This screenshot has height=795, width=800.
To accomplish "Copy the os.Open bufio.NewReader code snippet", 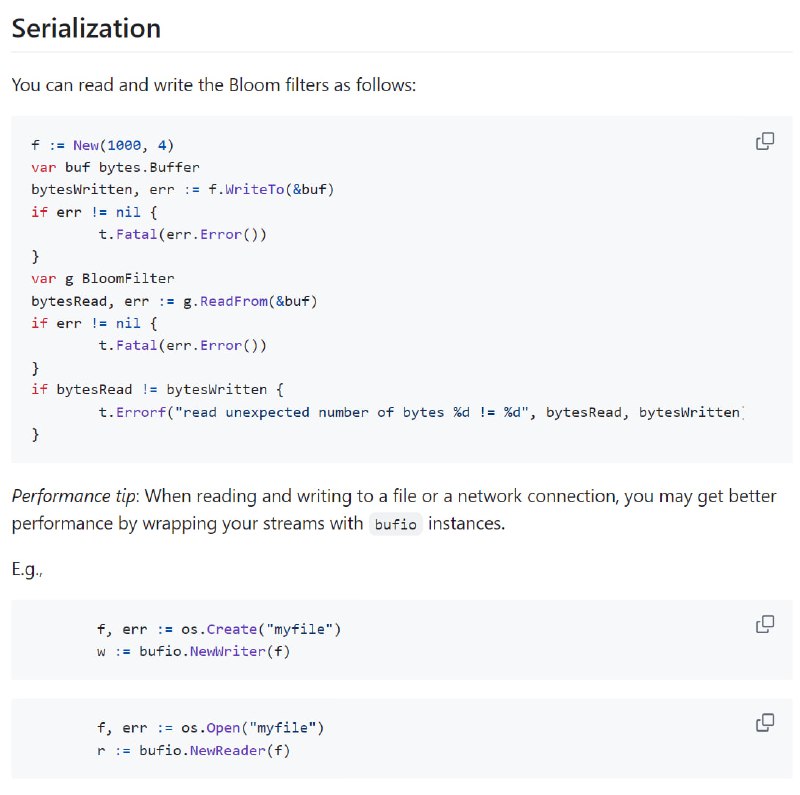I will (765, 723).
